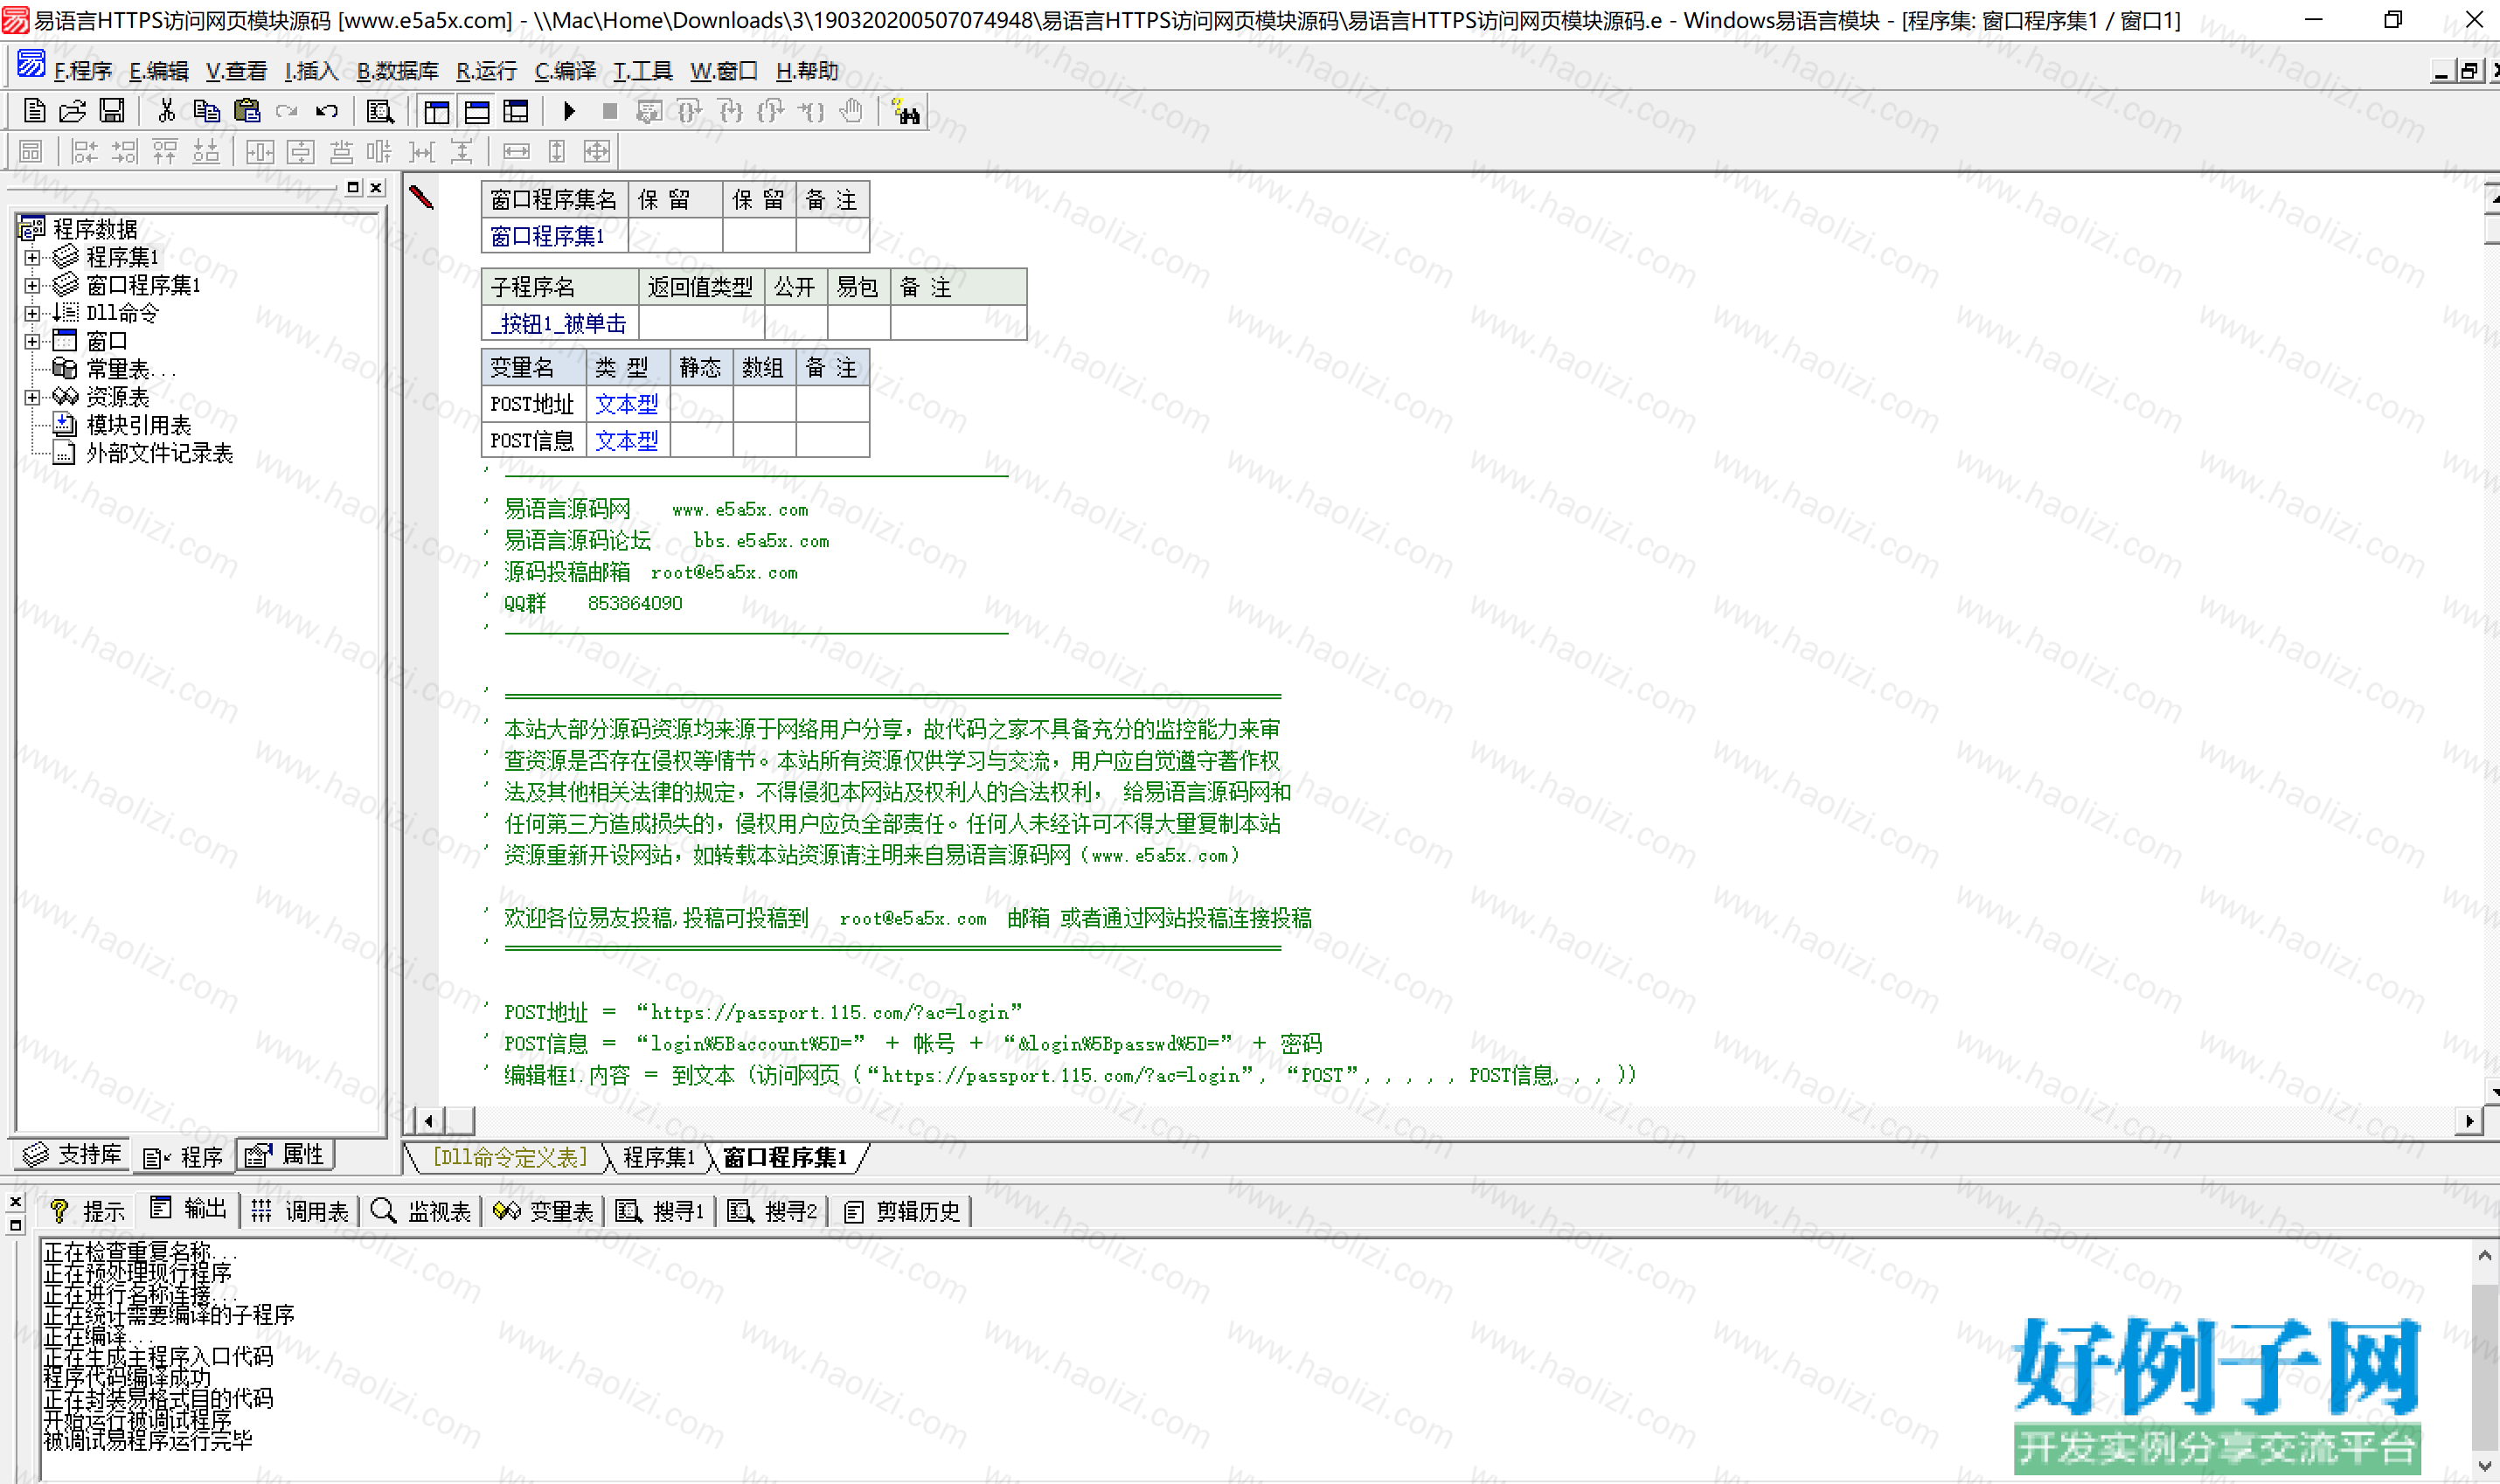Image resolution: width=2500 pixels, height=1484 pixels.
Task: Open the R.运行 menu
Action: coord(487,71)
